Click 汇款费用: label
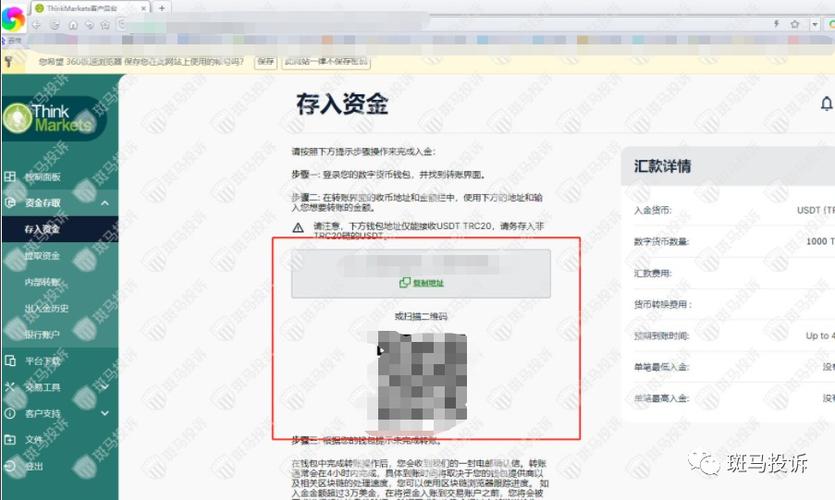 (x=653, y=273)
